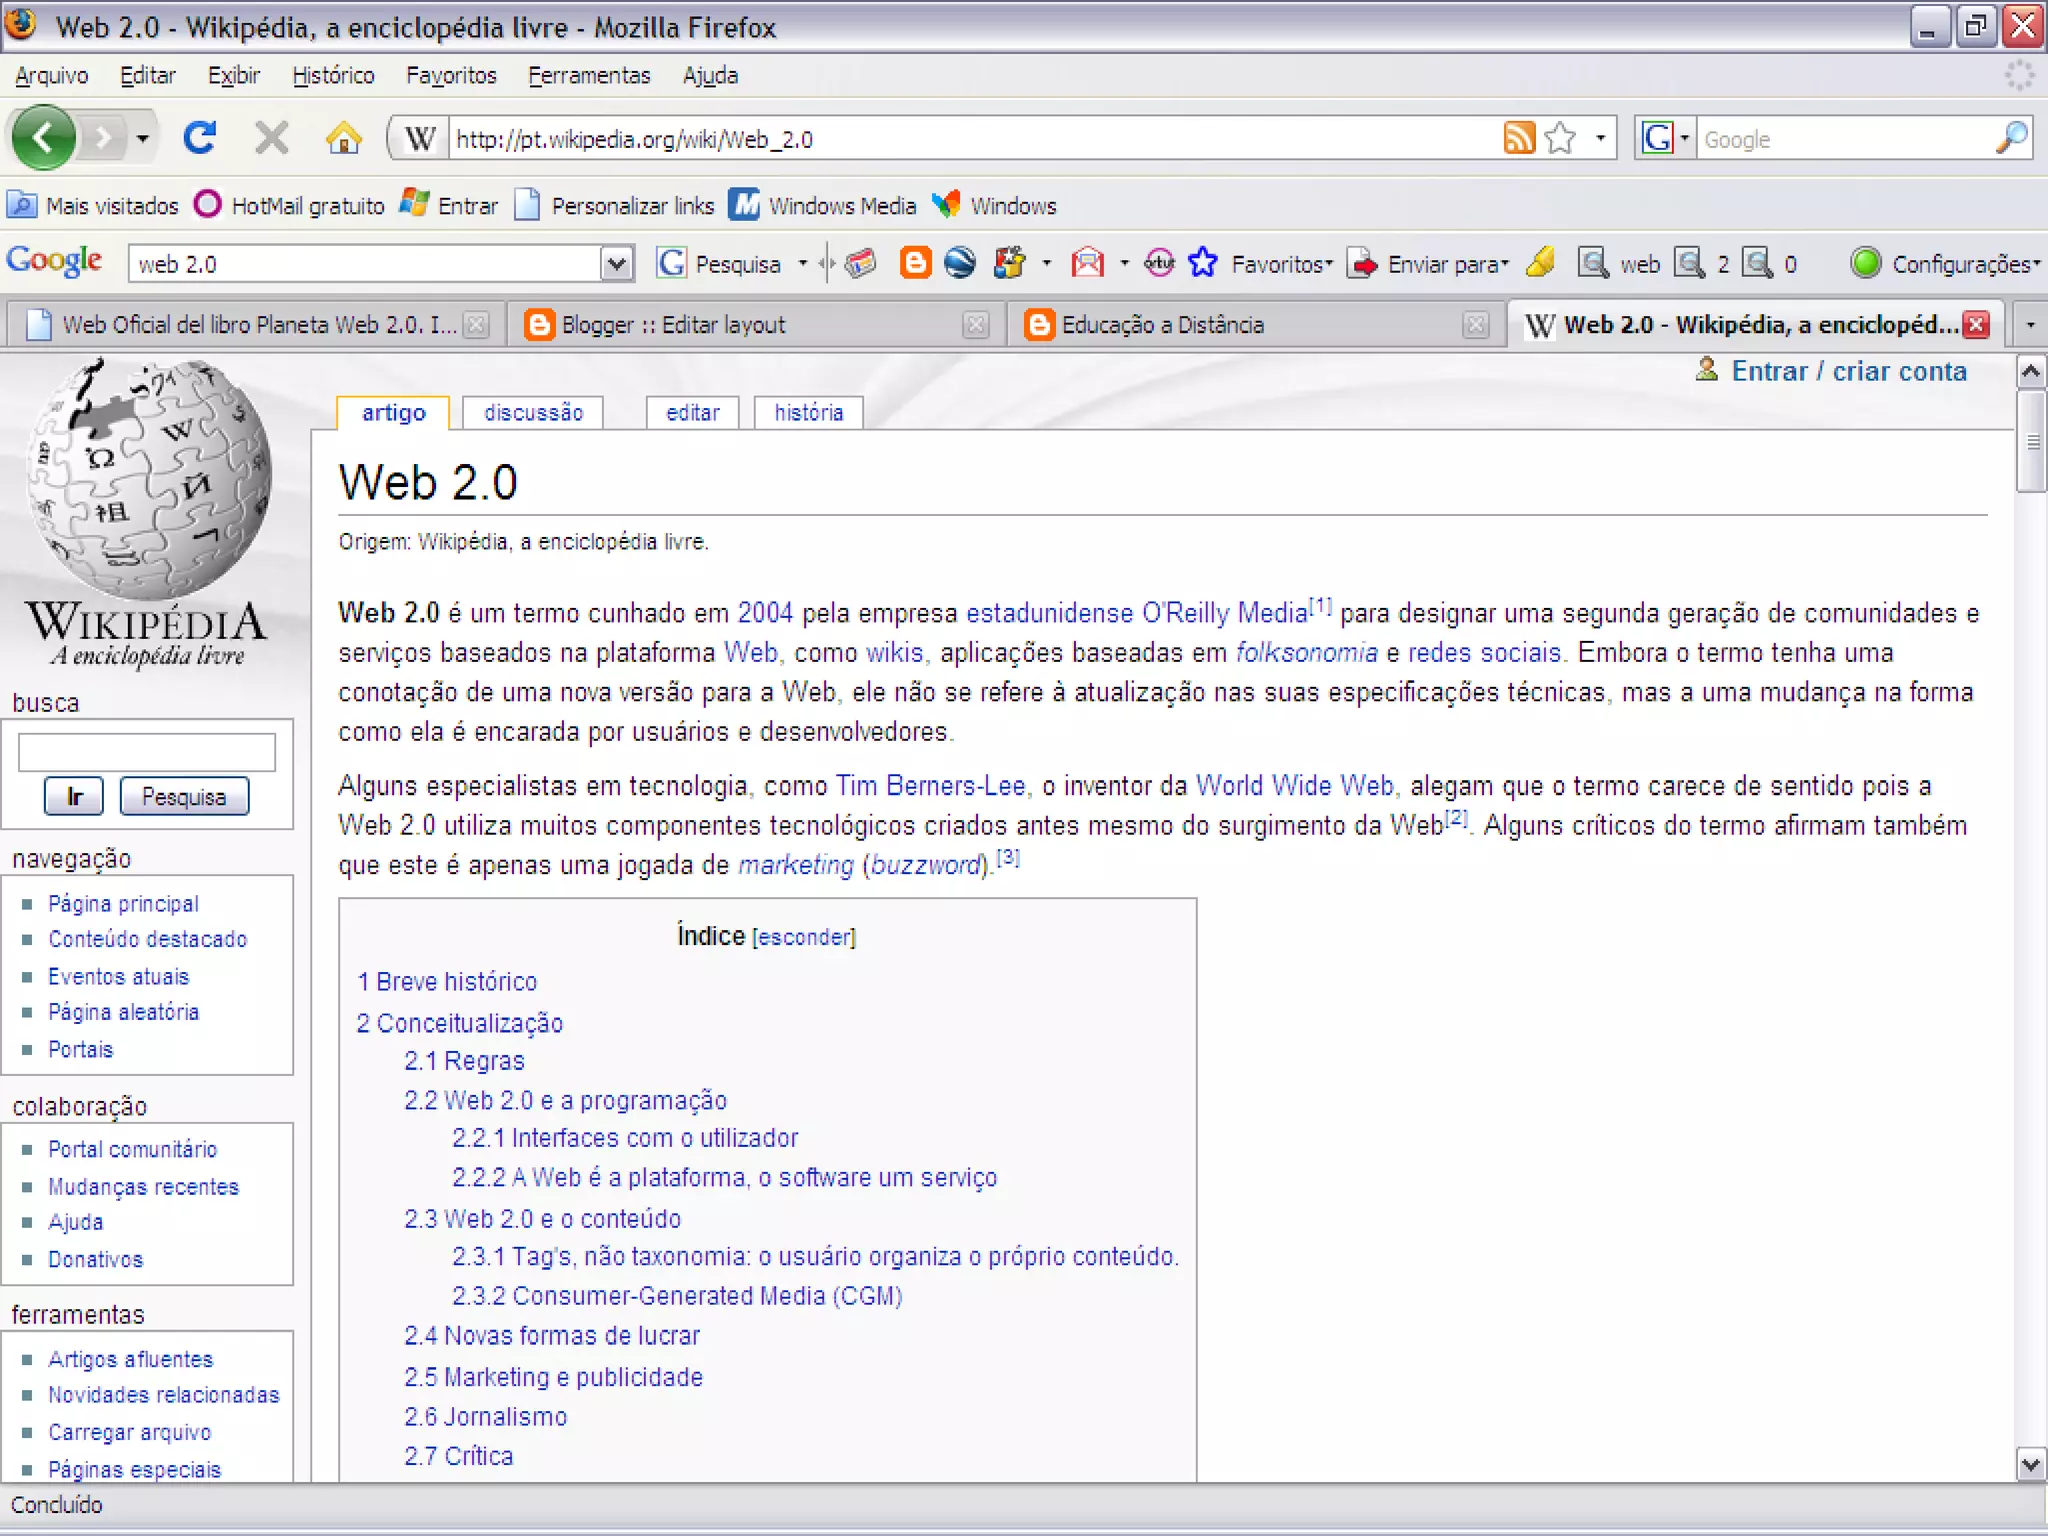This screenshot has width=2048, height=1536.
Task: Click the RSS feed icon in the address bar
Action: (1519, 138)
